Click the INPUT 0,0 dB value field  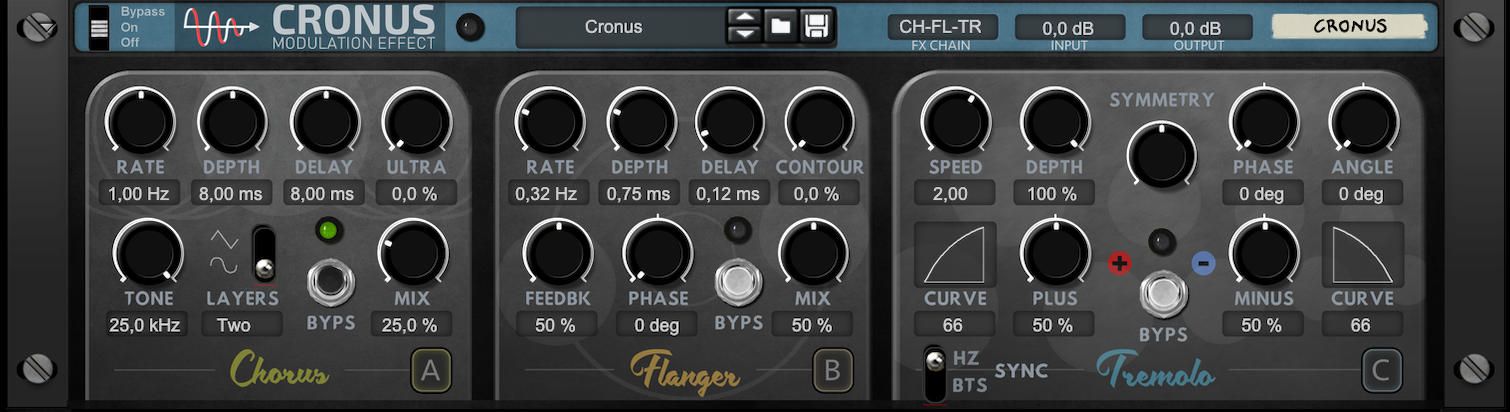(1069, 28)
